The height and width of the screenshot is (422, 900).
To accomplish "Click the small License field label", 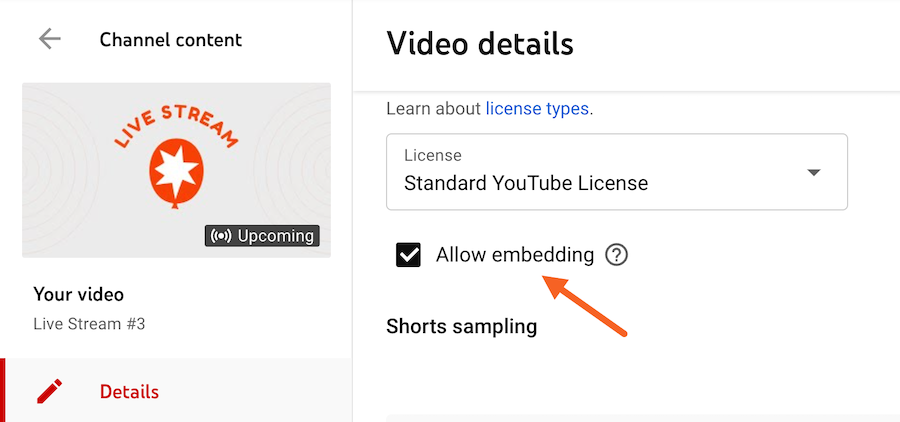I will [432, 156].
